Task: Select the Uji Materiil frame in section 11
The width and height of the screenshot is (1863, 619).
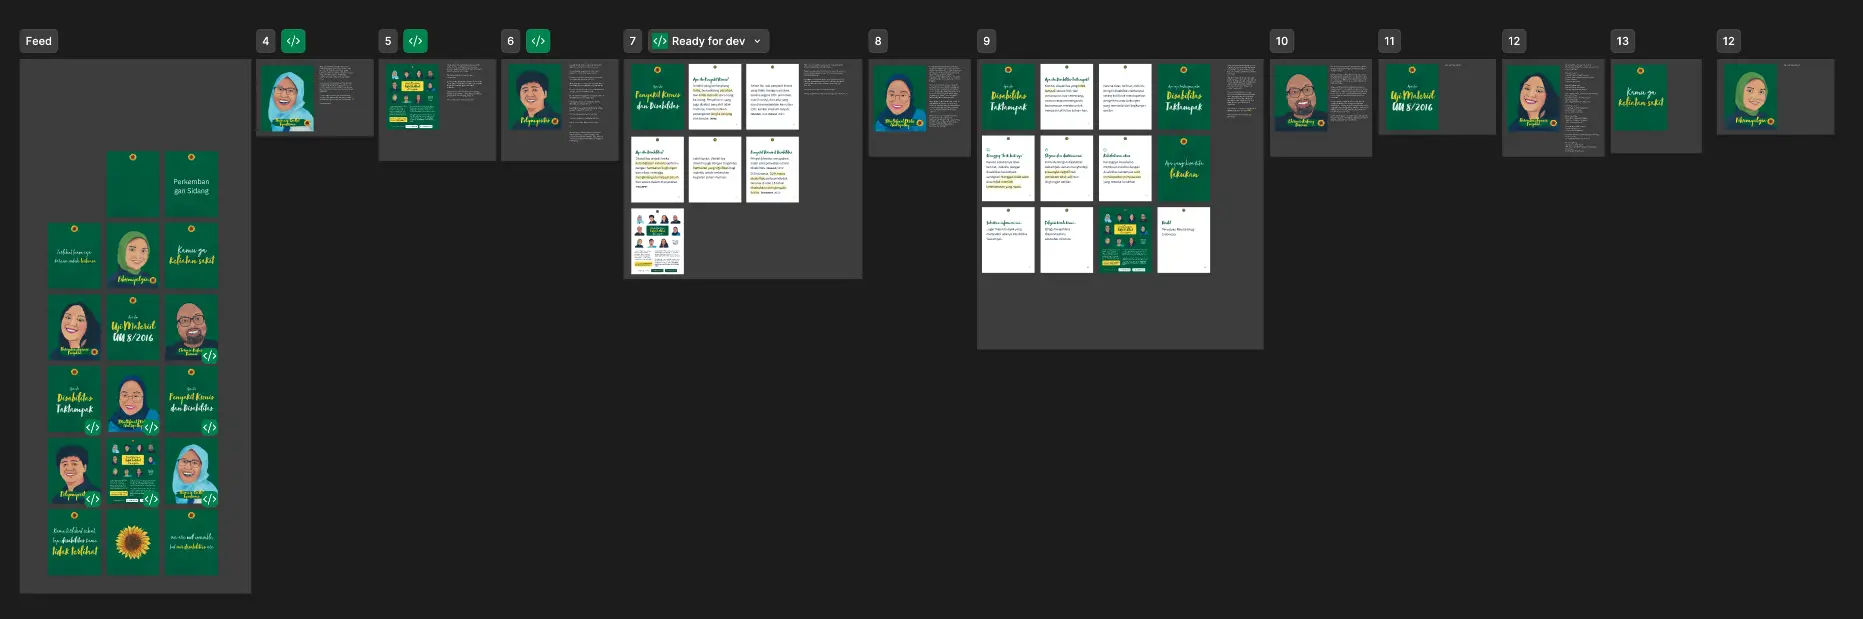Action: pyautogui.click(x=1412, y=97)
